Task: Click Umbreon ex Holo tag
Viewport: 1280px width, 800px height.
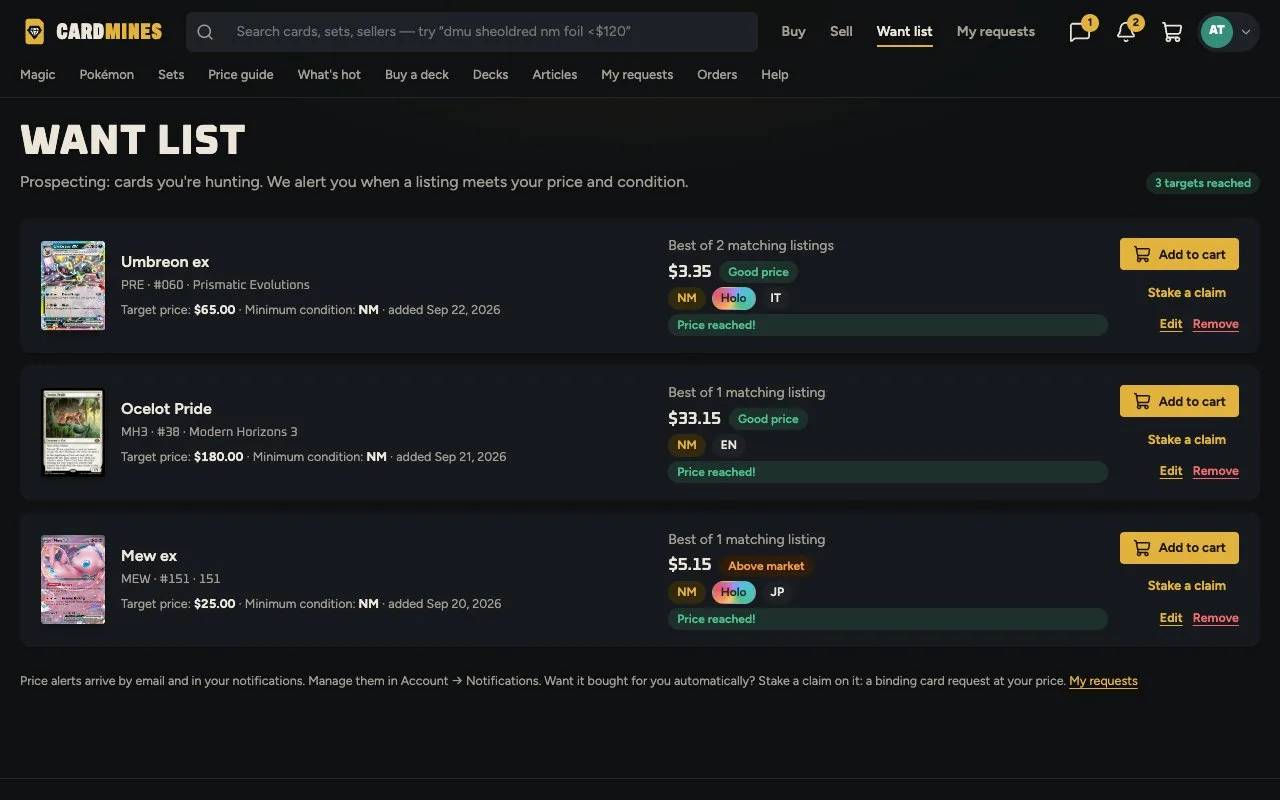Action: tap(733, 298)
